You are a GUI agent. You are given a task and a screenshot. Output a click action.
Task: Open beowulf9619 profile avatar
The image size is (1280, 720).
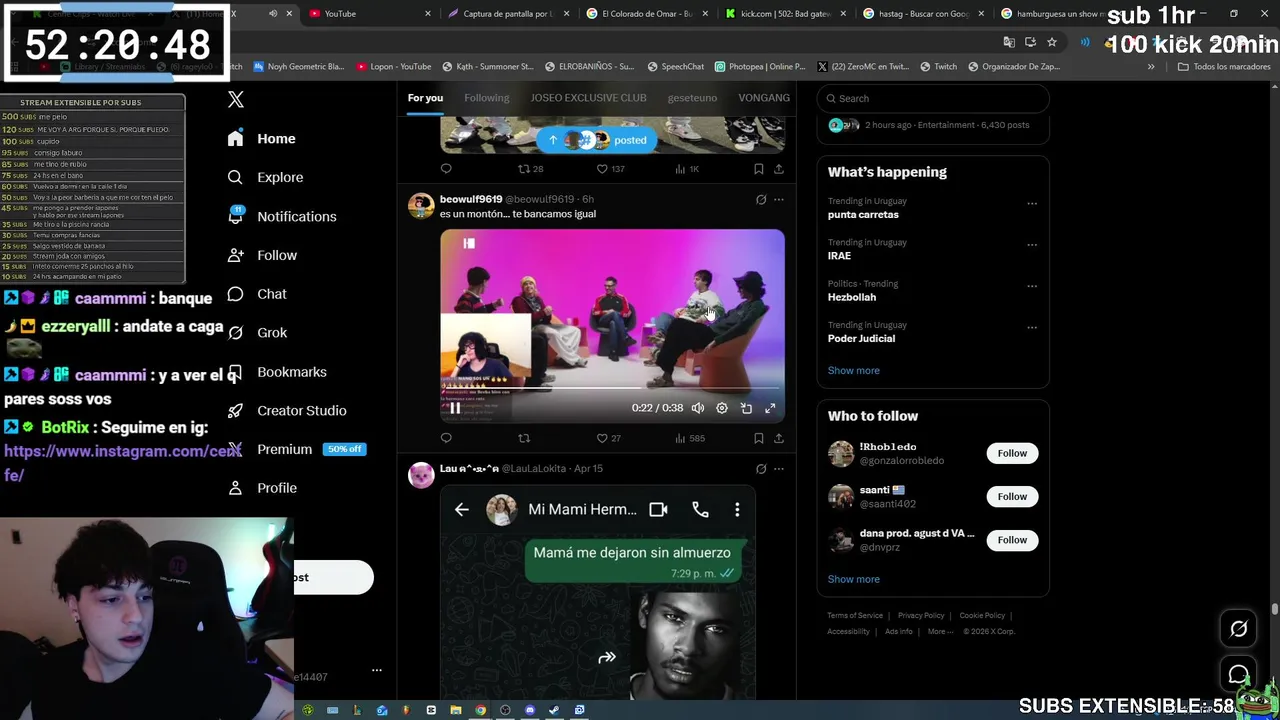tap(421, 205)
